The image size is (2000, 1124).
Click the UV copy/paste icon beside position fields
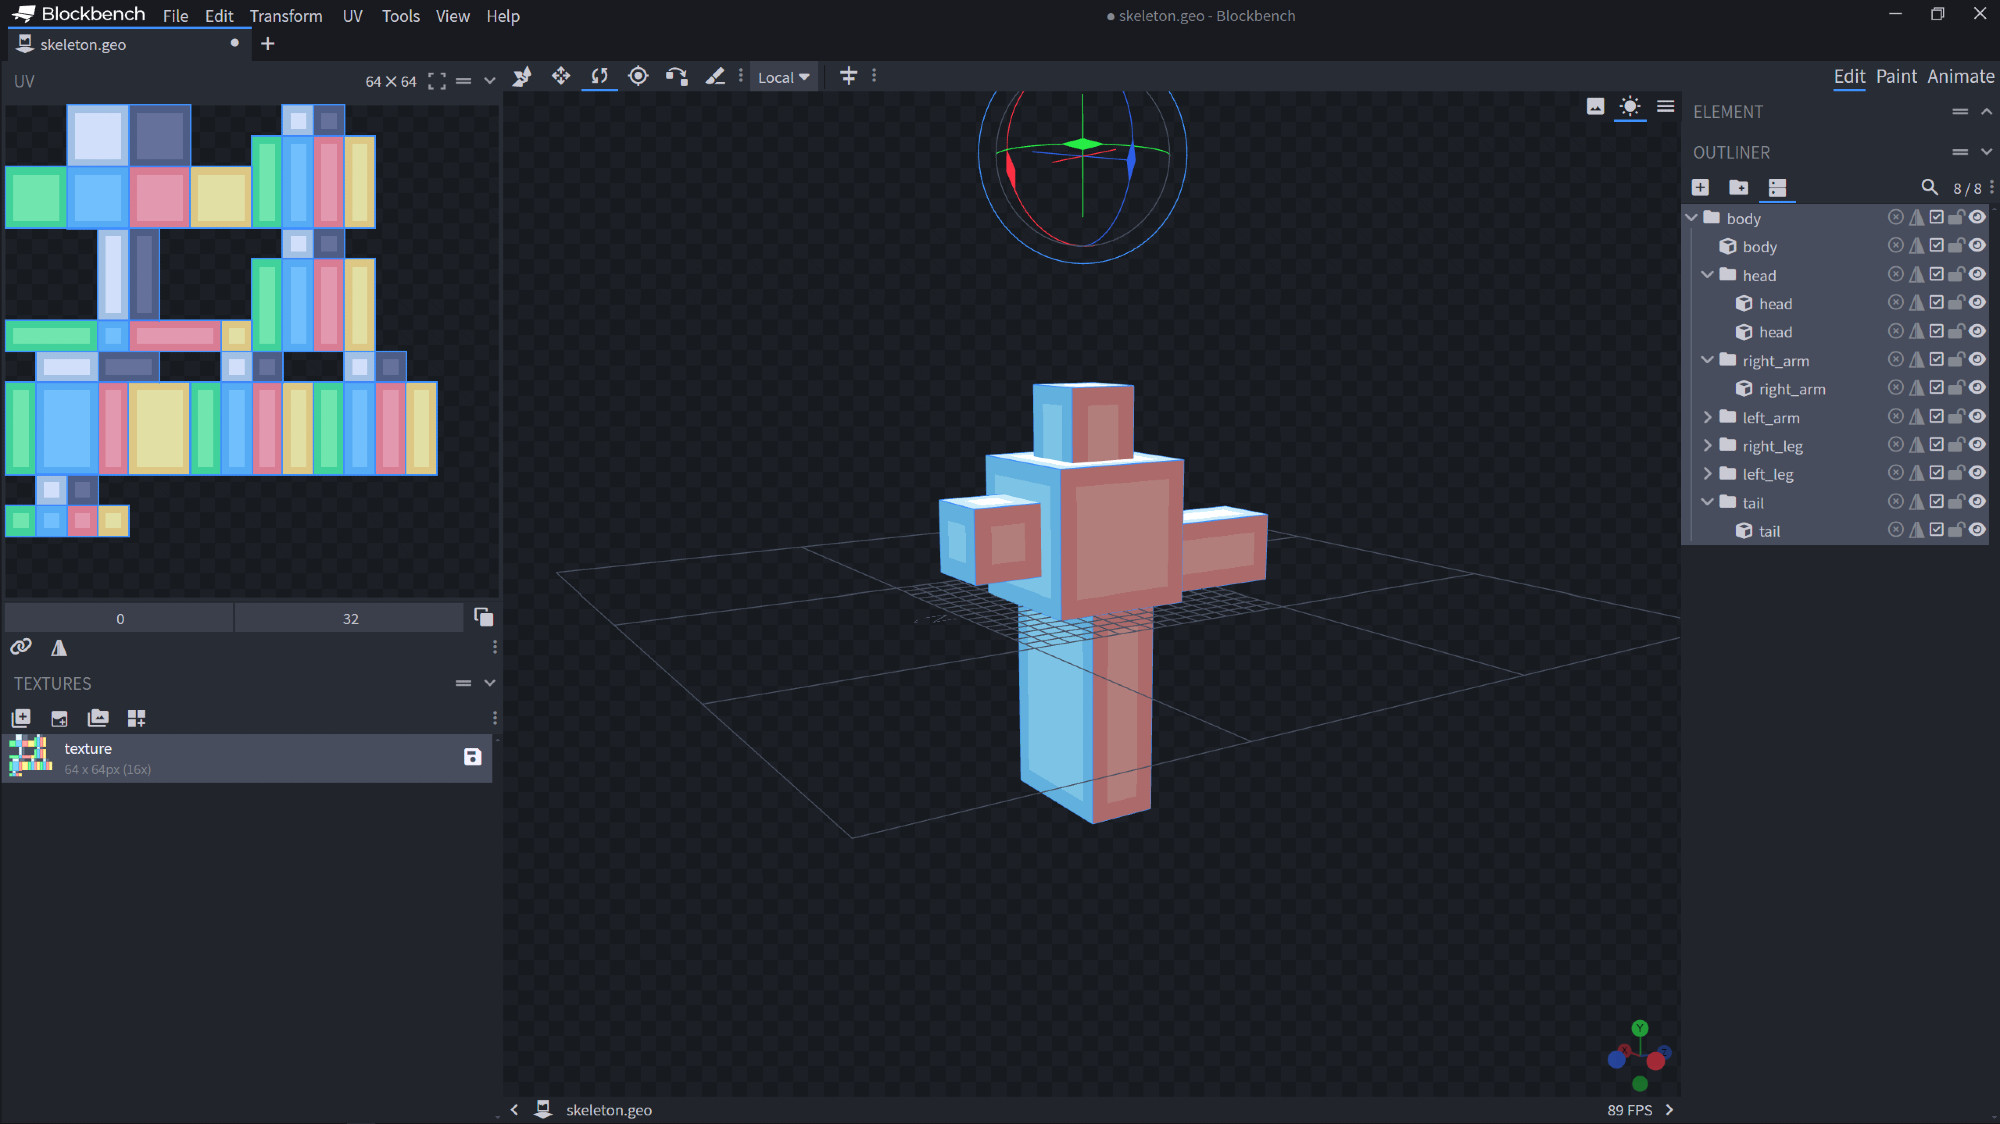pyautogui.click(x=484, y=617)
